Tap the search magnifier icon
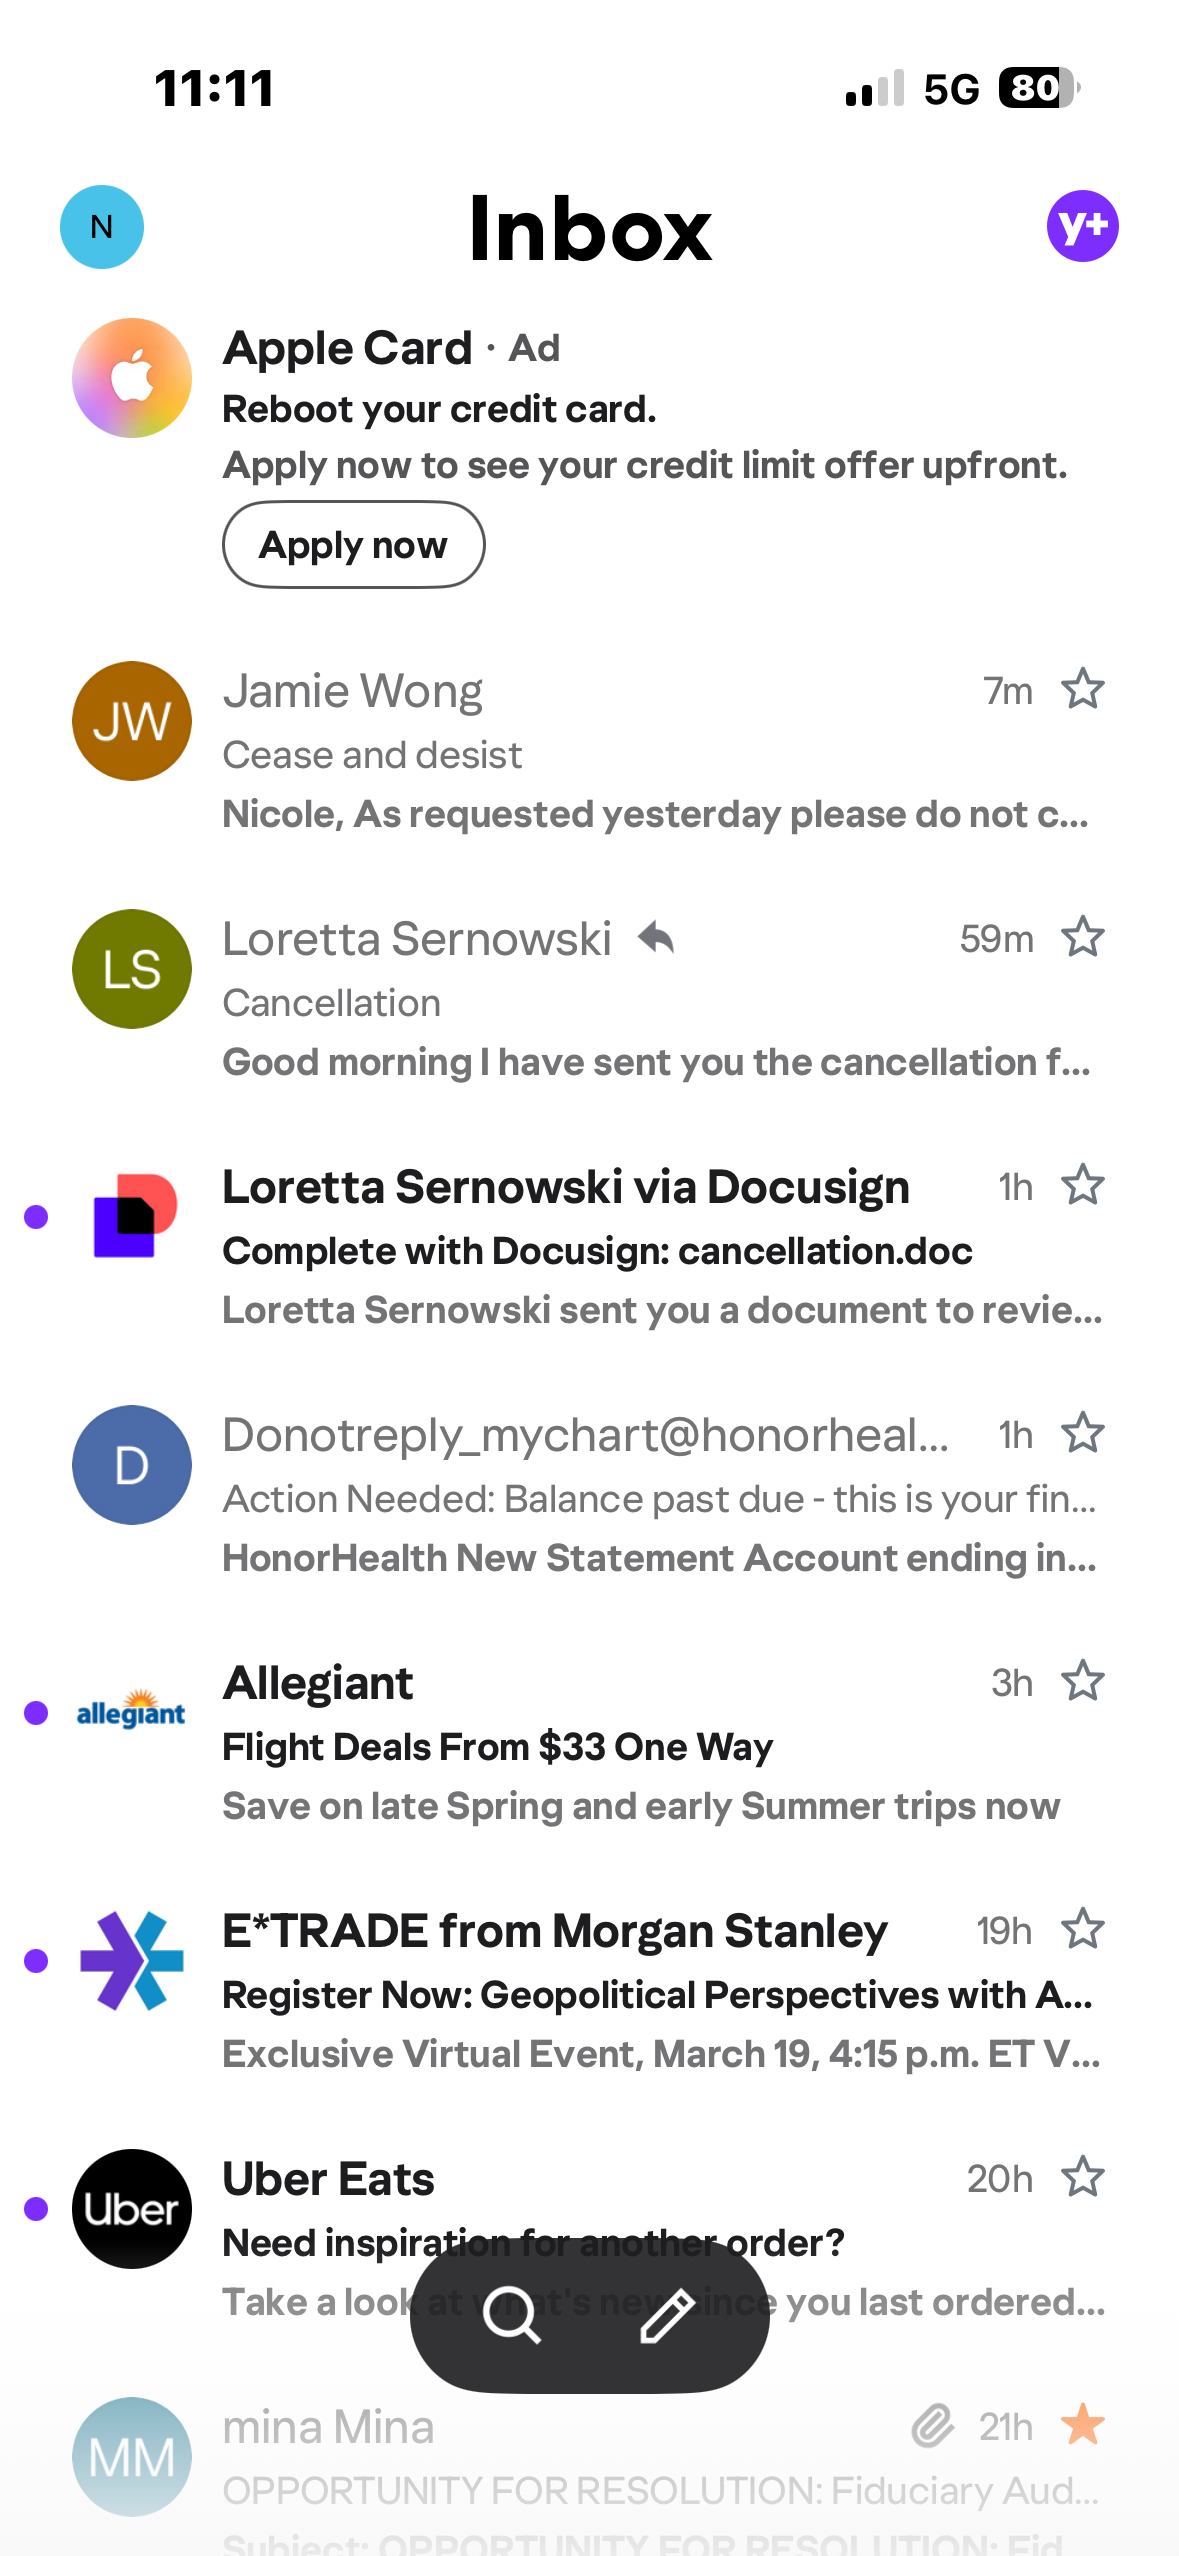 pos(511,2314)
